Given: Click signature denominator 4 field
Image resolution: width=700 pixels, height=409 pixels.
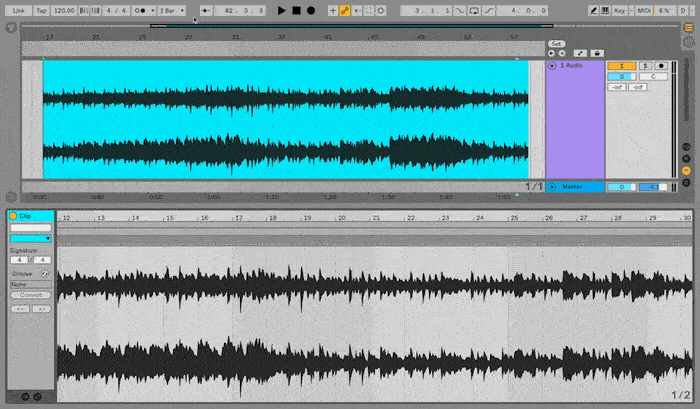Looking at the screenshot, I should [42, 260].
